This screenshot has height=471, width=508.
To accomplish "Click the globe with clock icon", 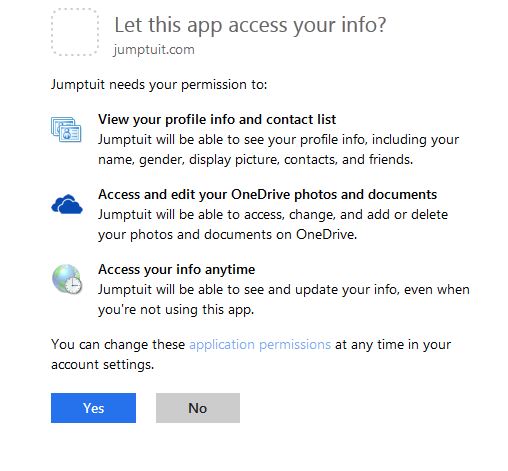I will click(x=67, y=279).
